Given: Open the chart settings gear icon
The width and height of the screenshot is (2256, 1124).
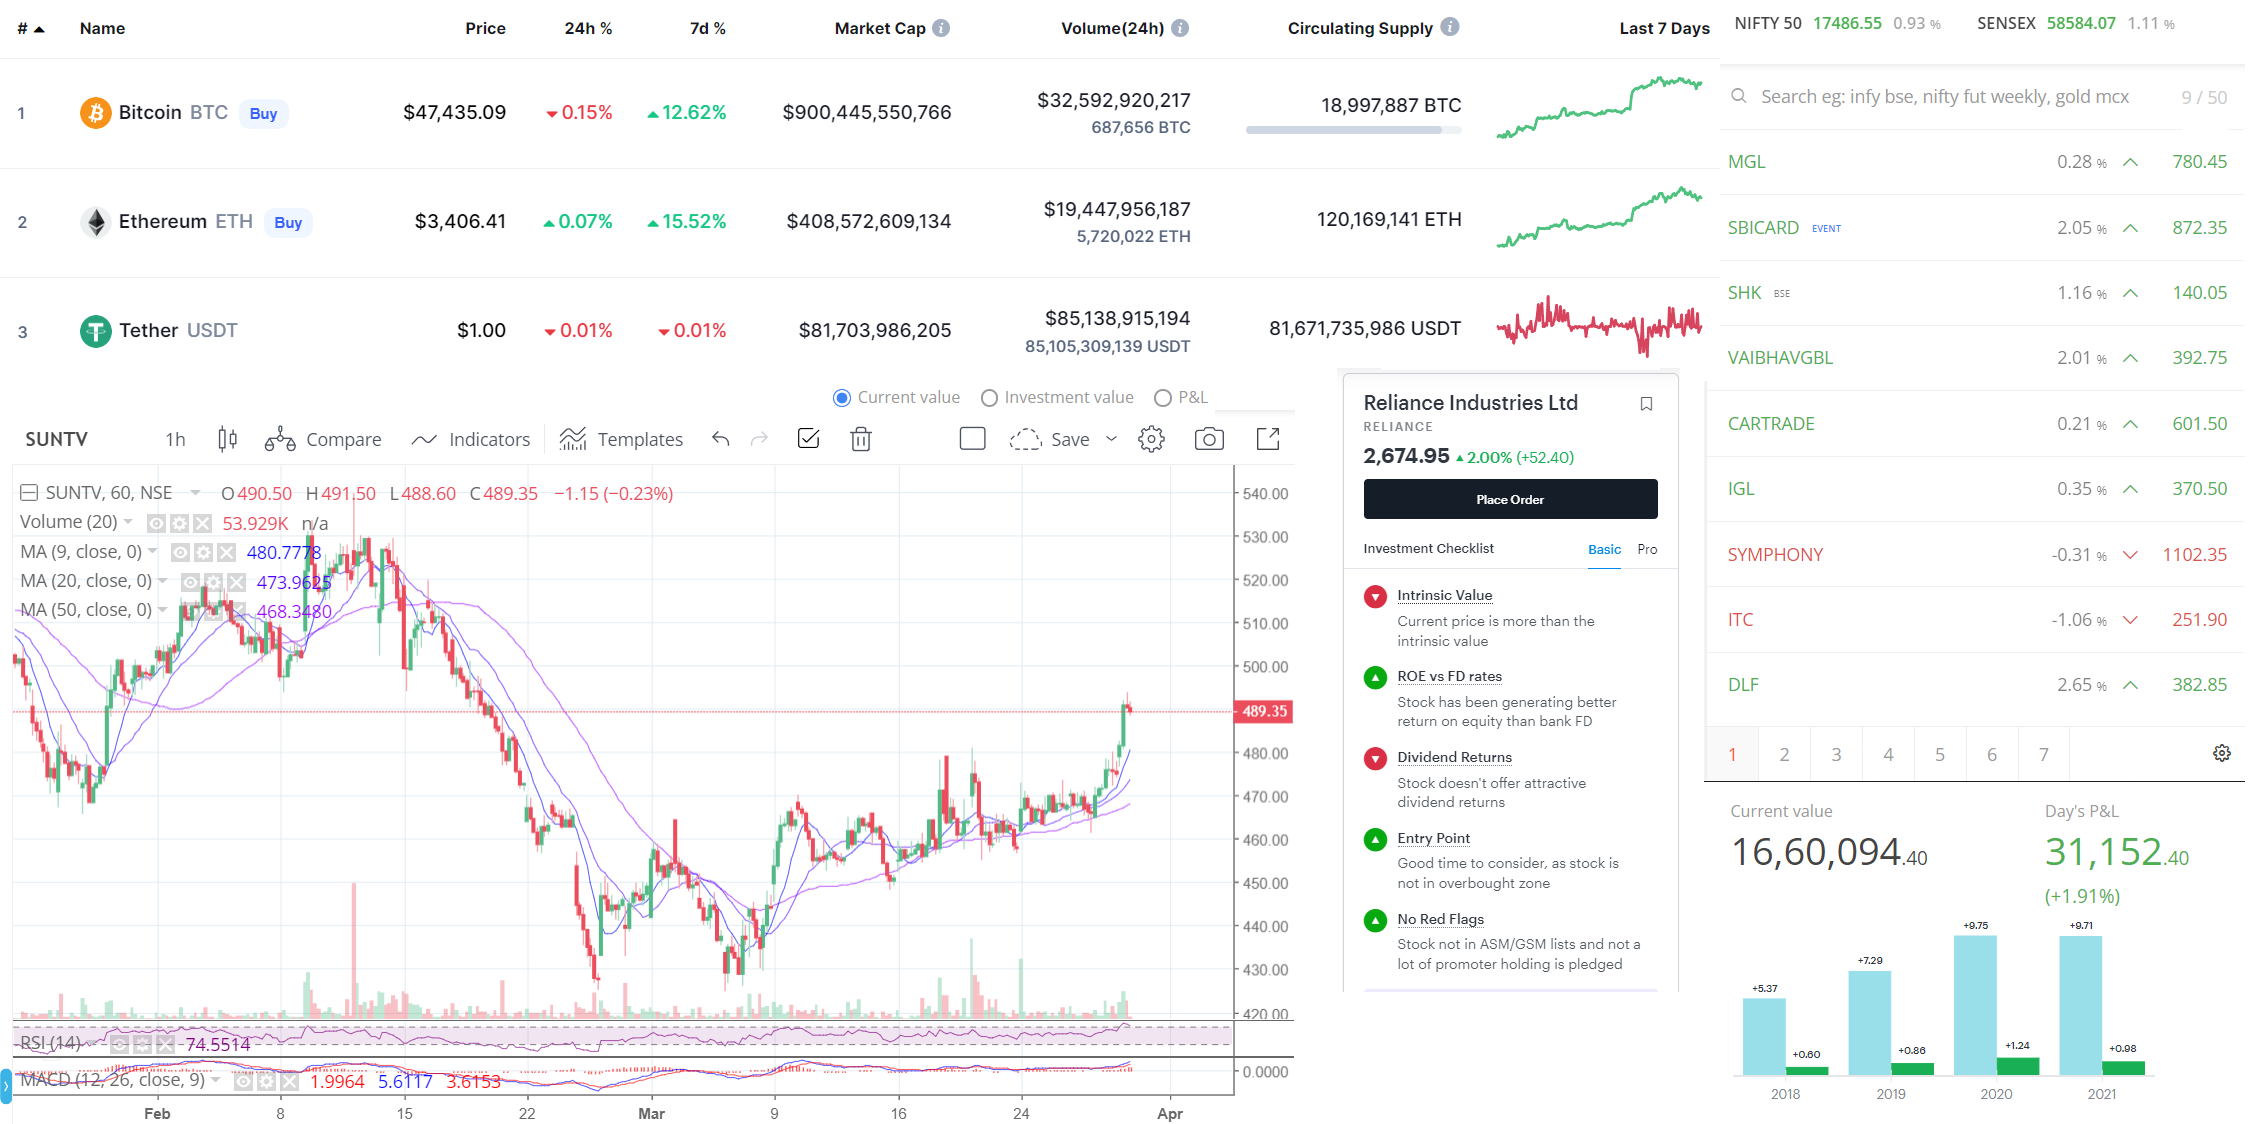Looking at the screenshot, I should point(1151,439).
